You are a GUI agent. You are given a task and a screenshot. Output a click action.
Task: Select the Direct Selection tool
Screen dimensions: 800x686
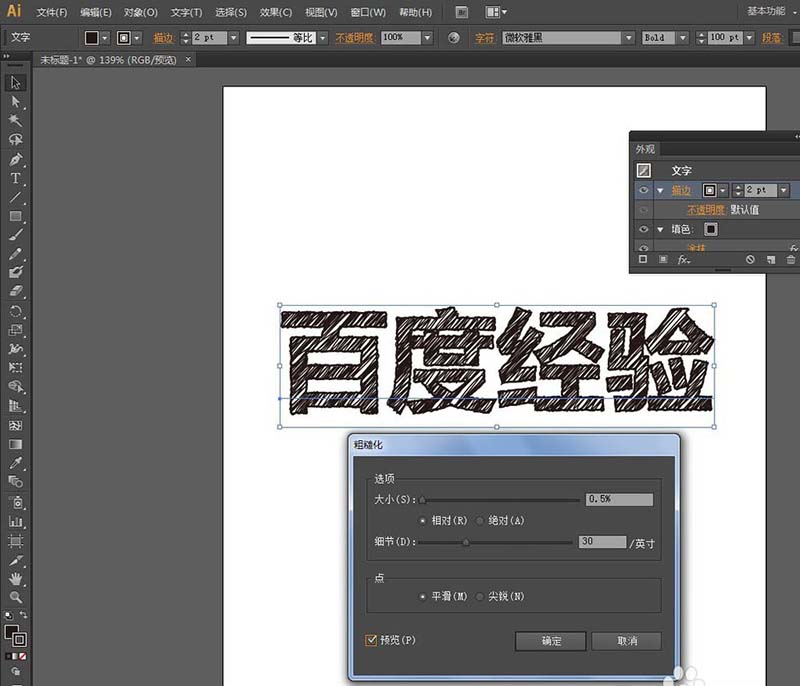point(16,101)
